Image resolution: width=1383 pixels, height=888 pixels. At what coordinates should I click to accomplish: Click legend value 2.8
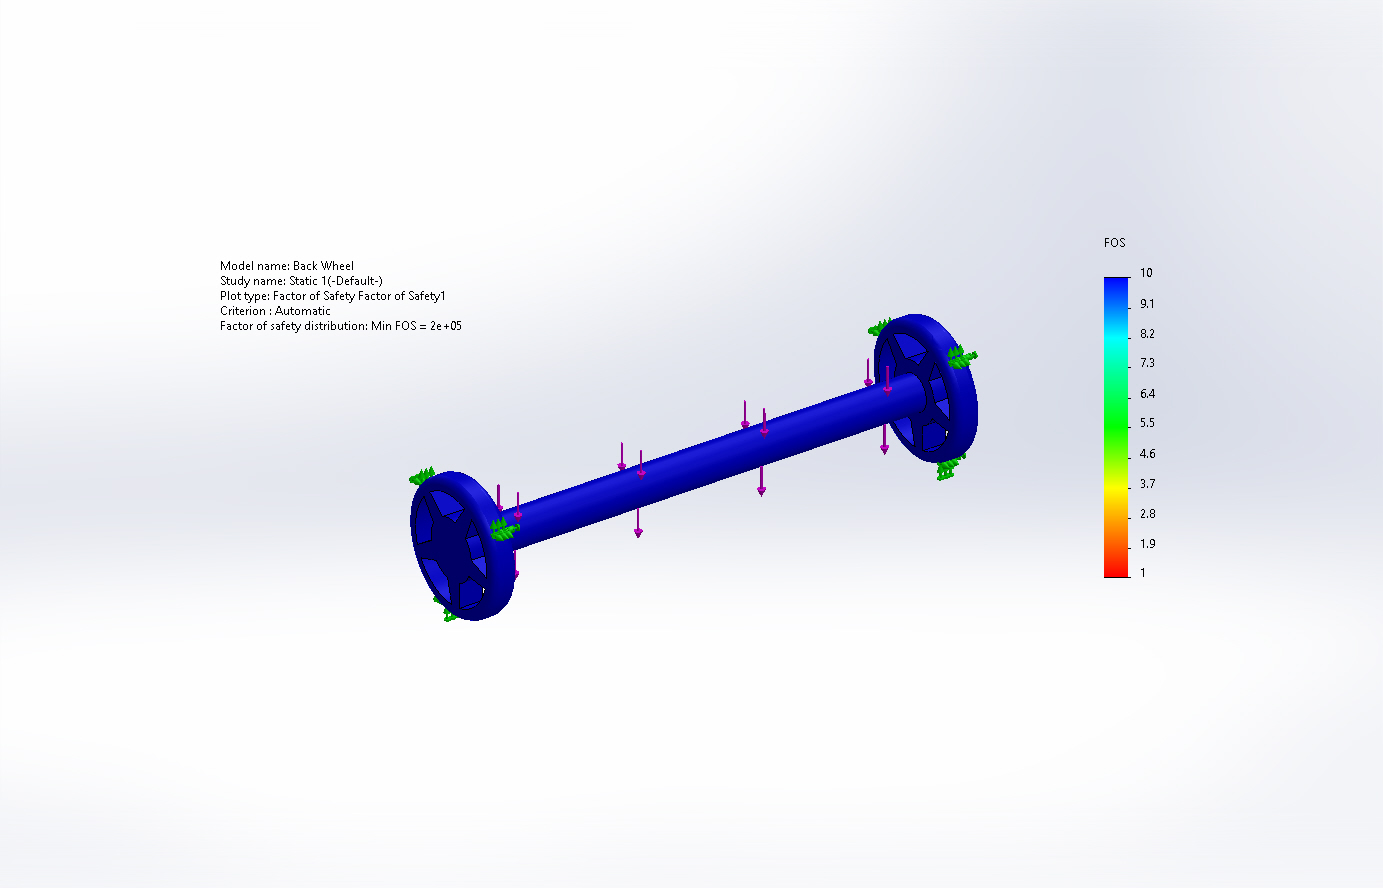[1147, 514]
